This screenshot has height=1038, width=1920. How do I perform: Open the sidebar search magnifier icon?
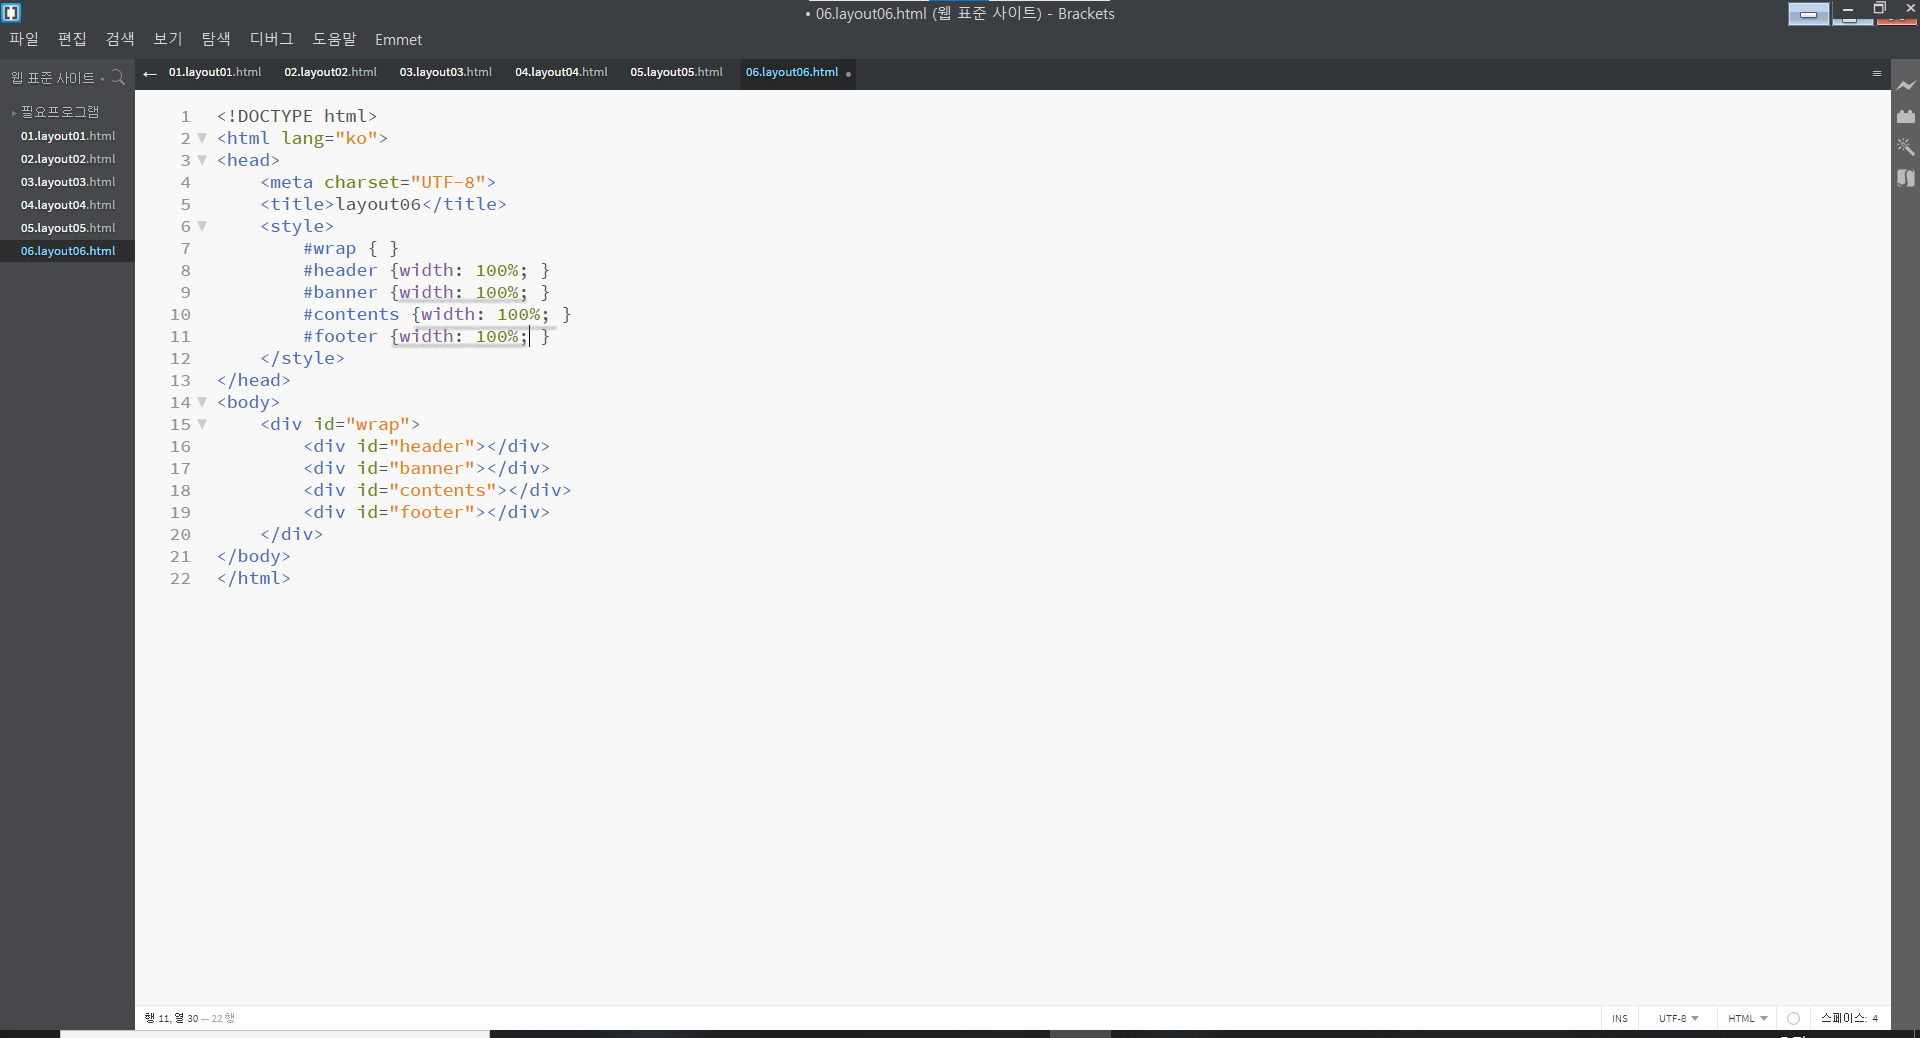click(x=118, y=77)
